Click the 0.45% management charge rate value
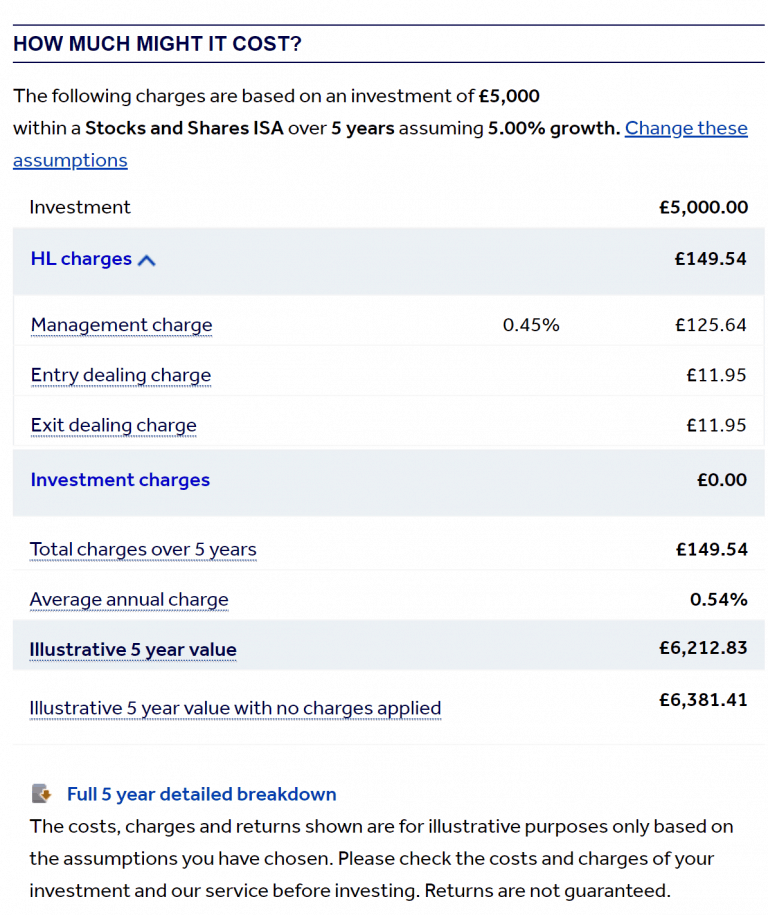768x915 pixels. tap(531, 325)
